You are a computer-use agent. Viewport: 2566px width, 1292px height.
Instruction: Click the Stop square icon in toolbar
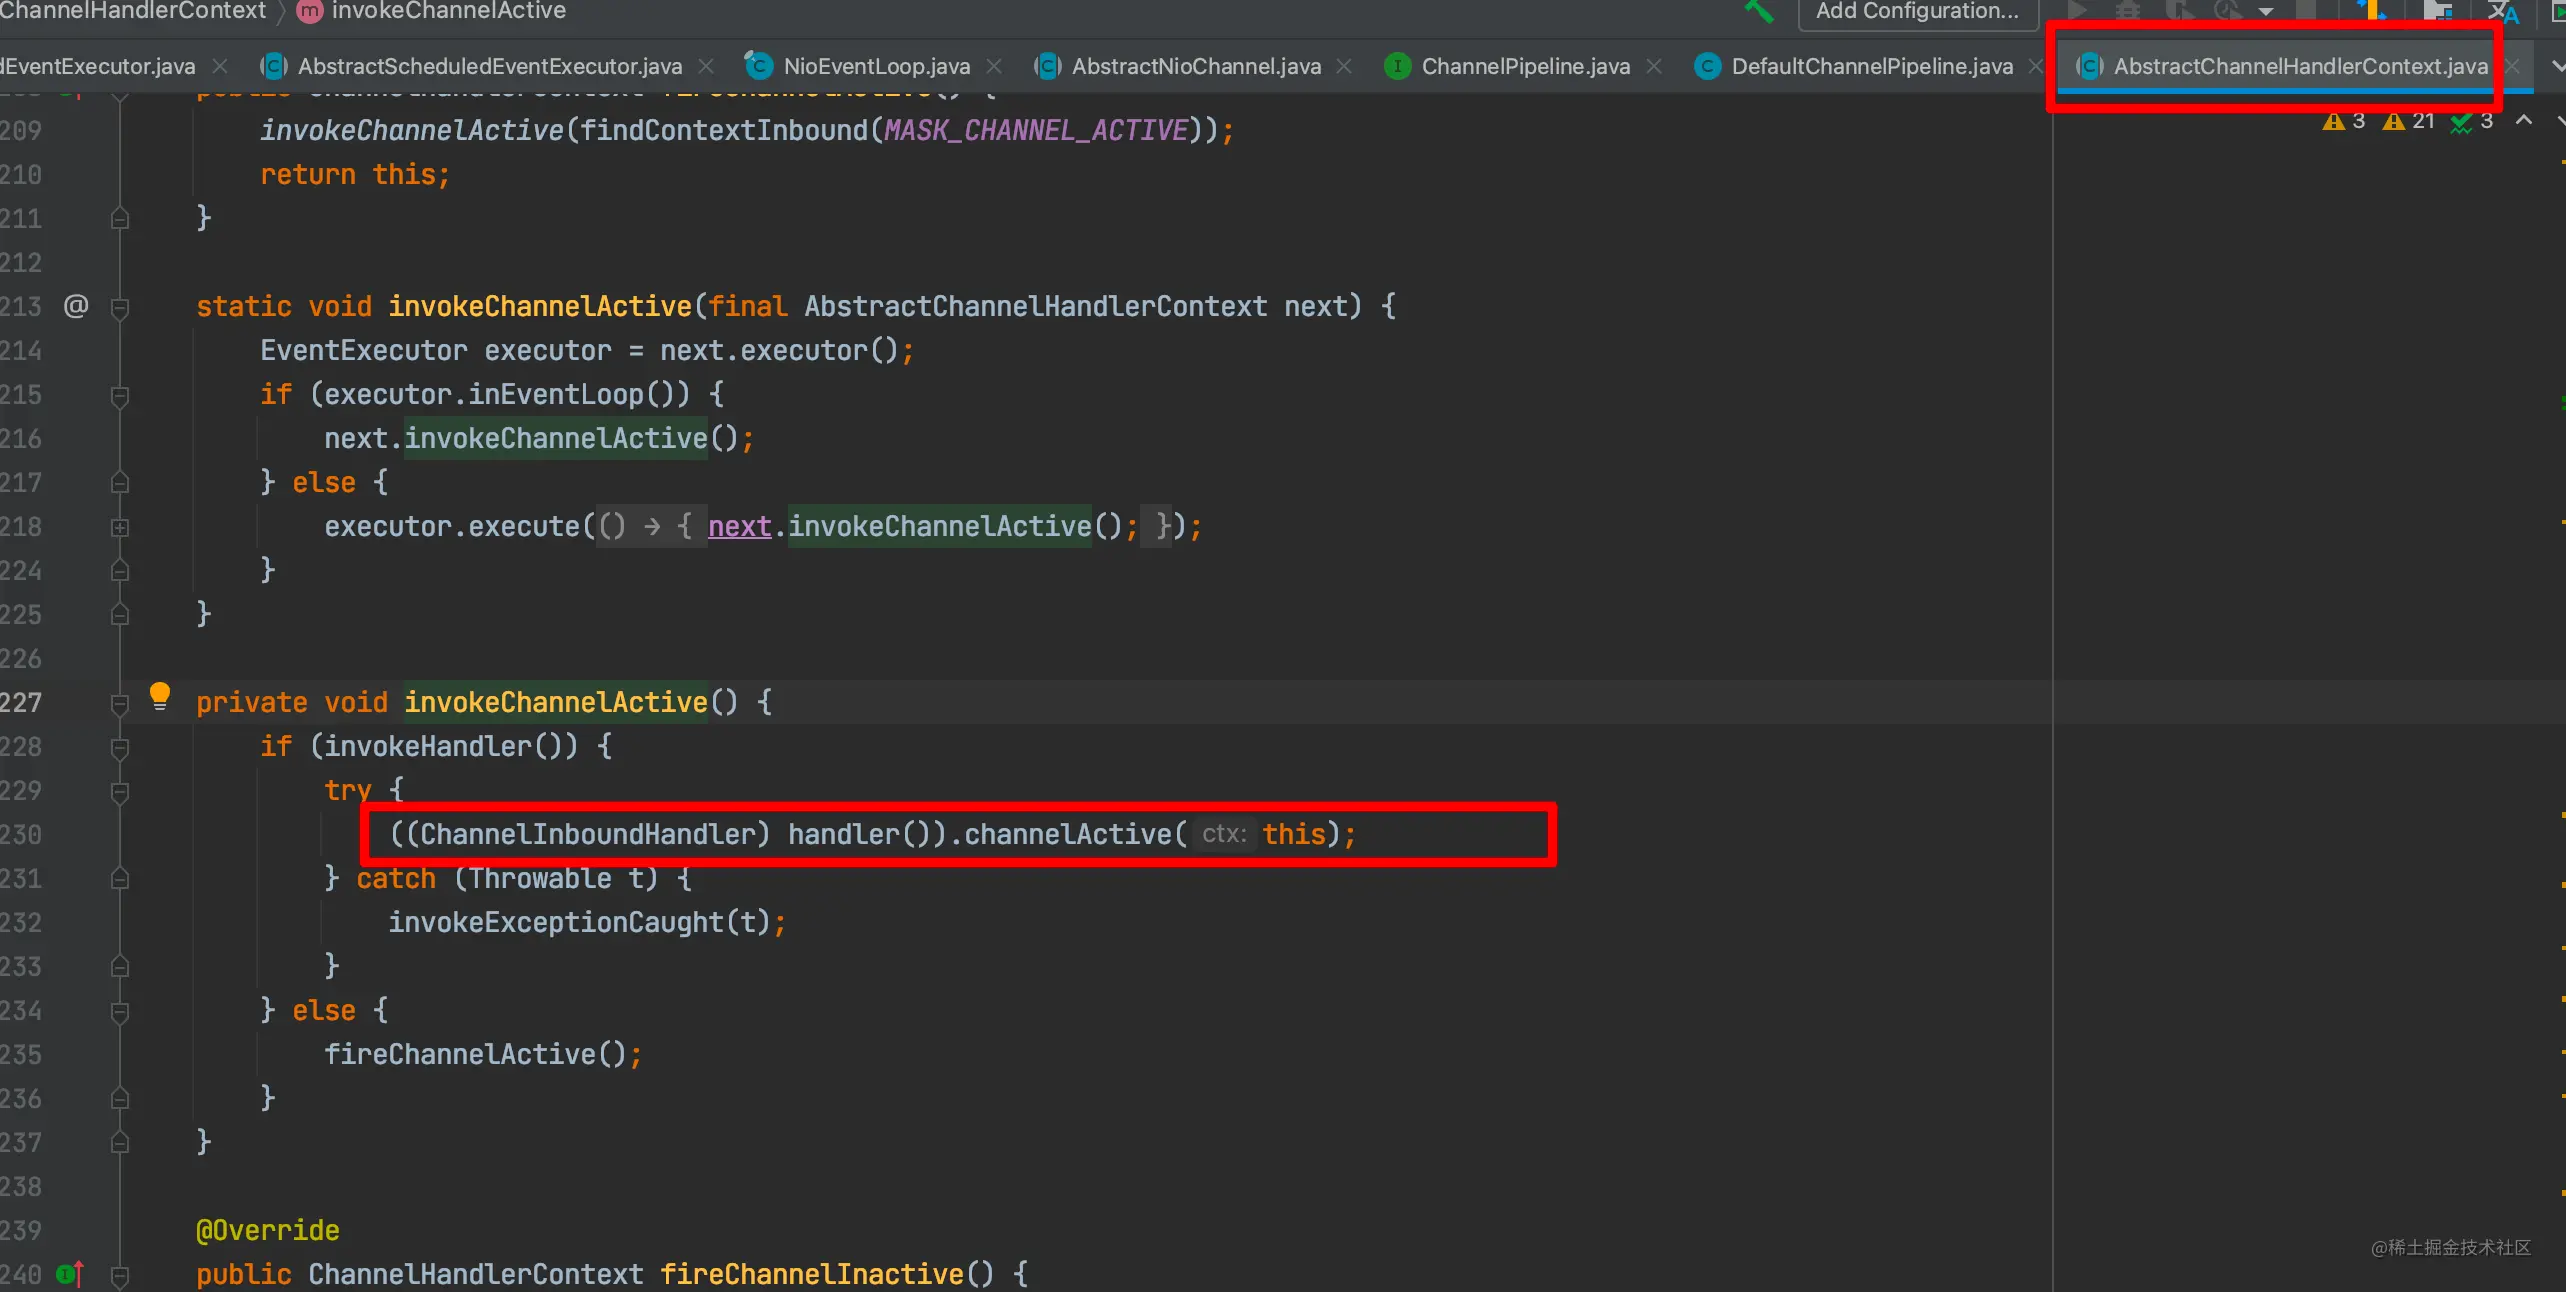point(2306,11)
